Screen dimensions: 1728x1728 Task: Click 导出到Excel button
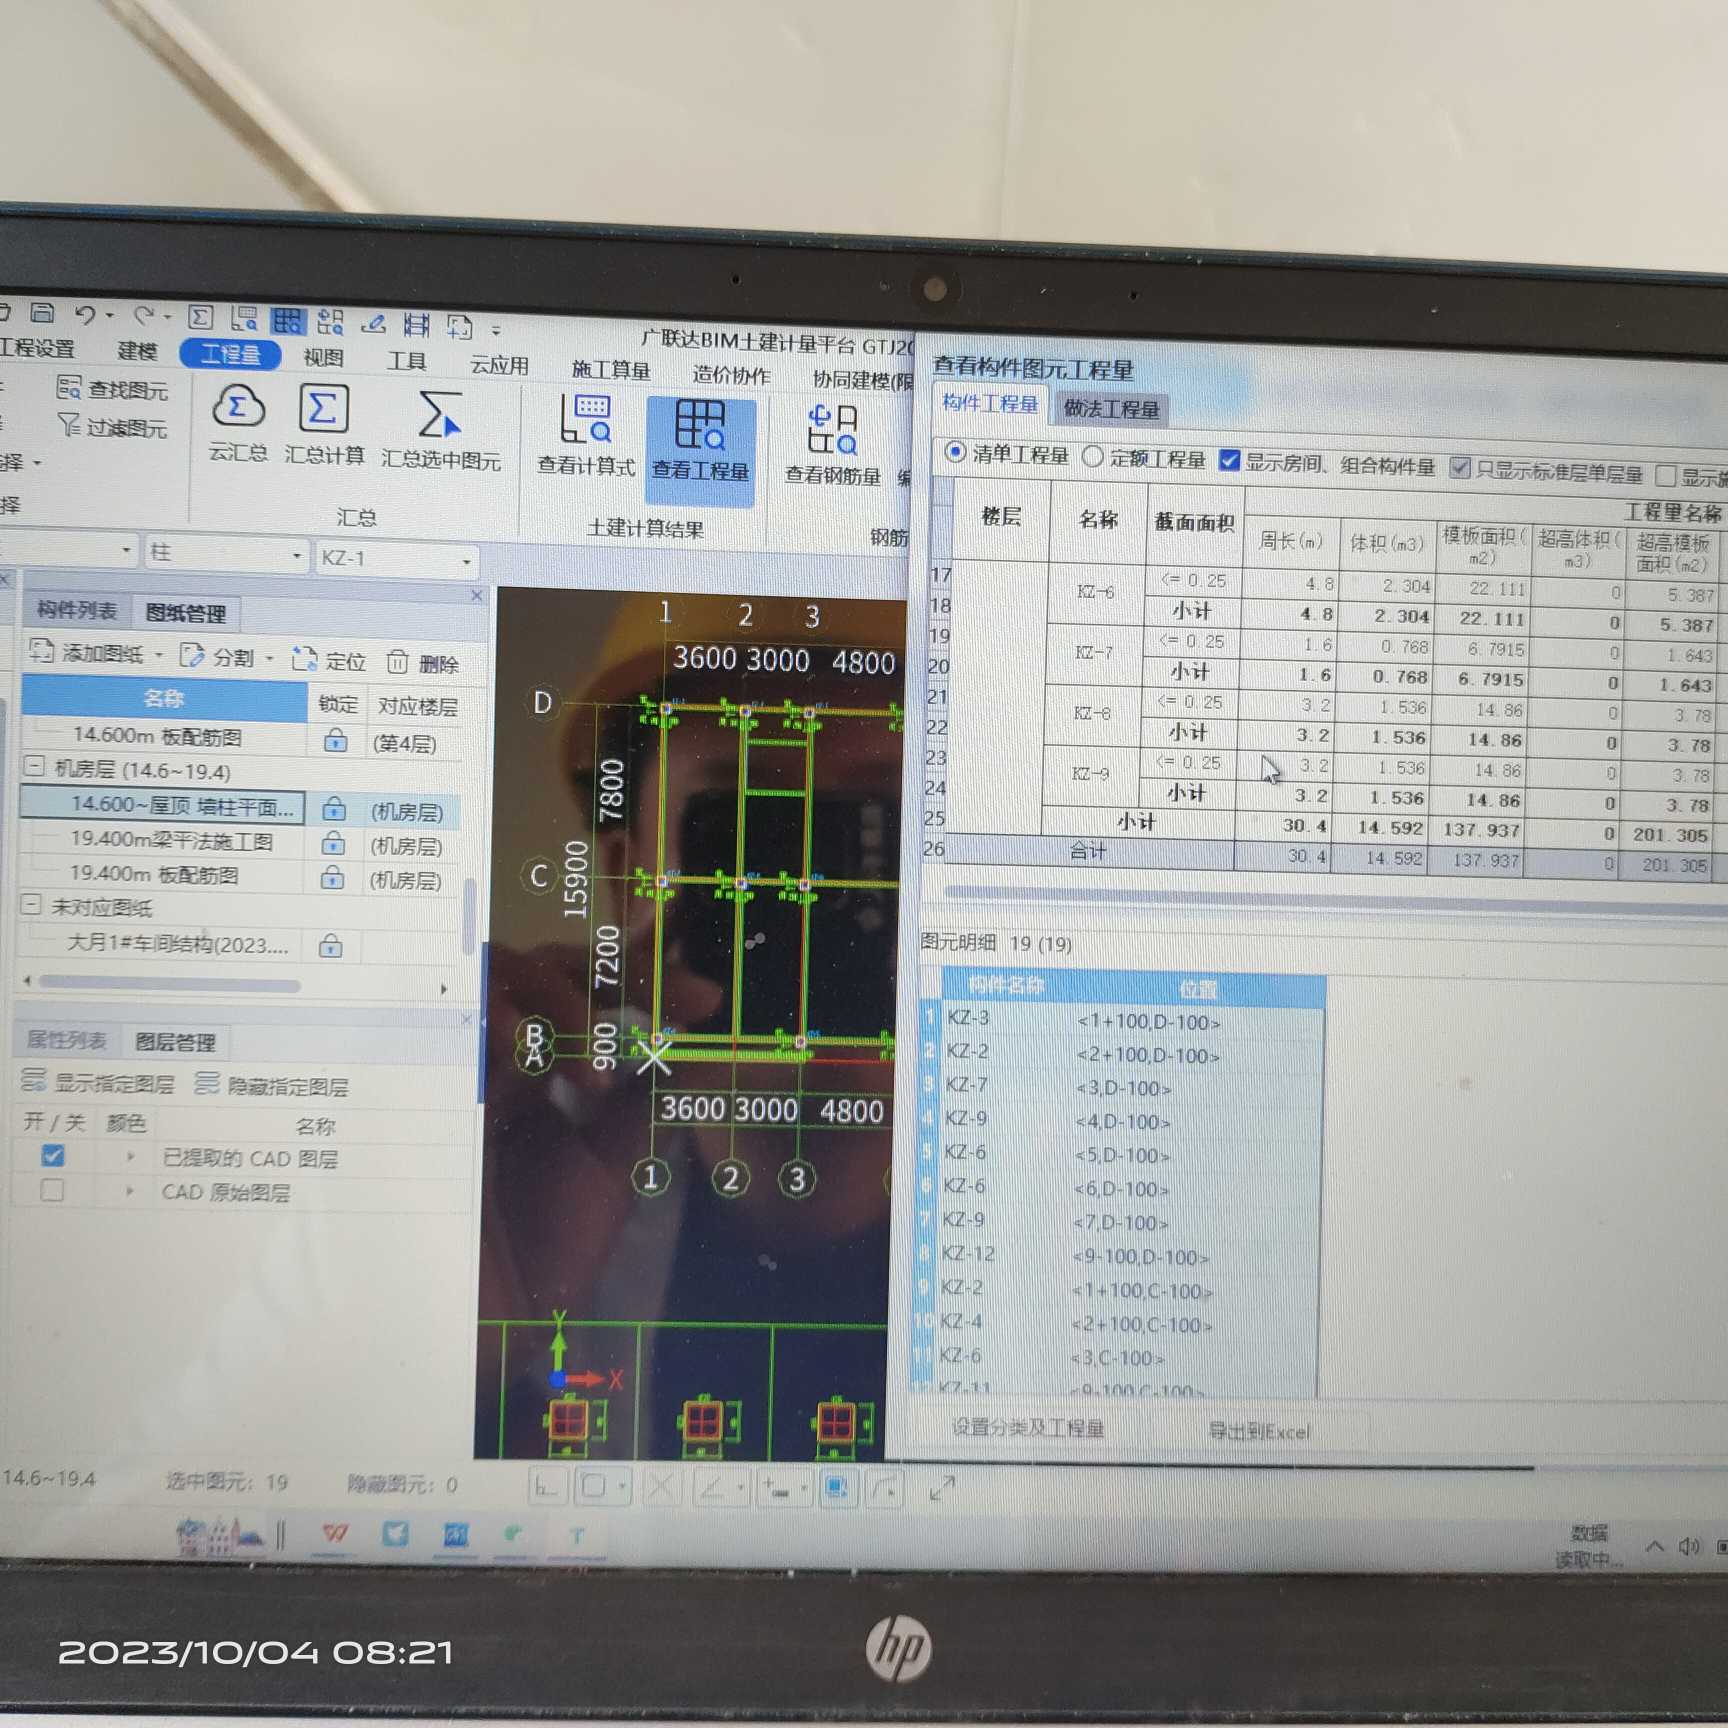pos(1259,1431)
